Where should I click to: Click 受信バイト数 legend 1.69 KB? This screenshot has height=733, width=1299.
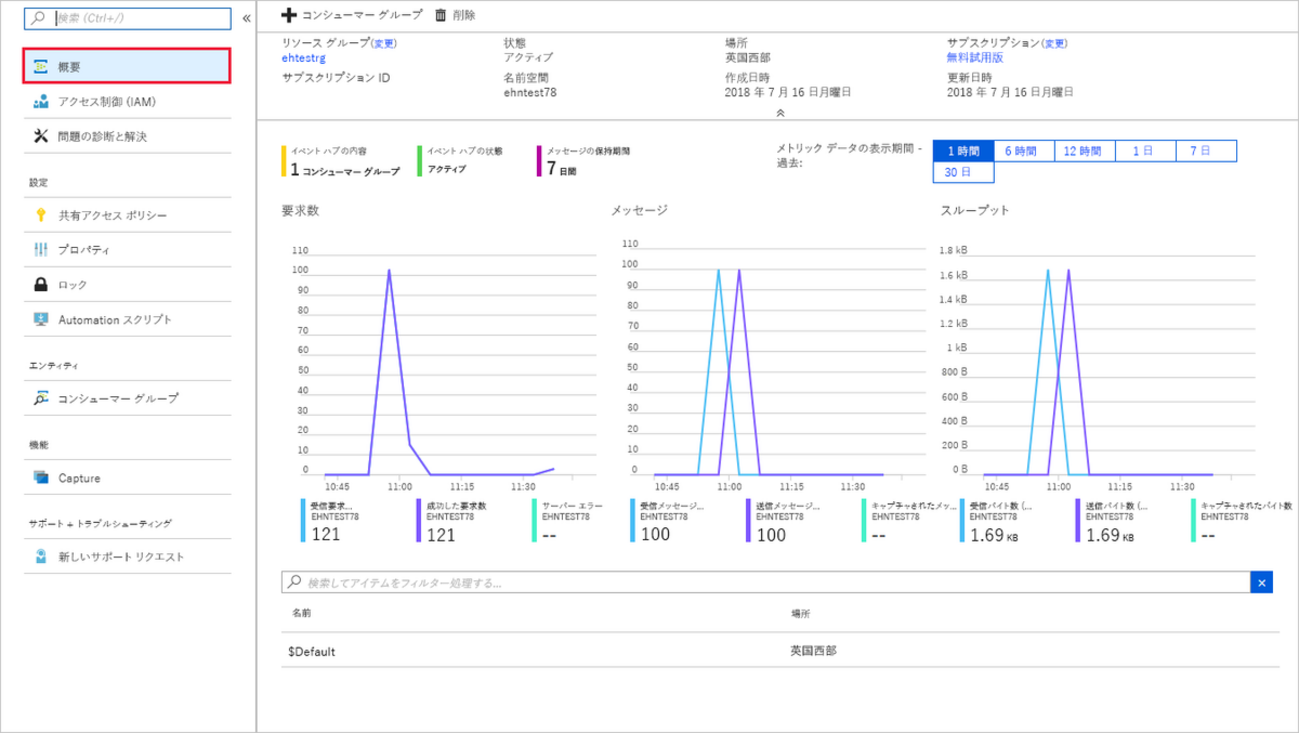995,535
